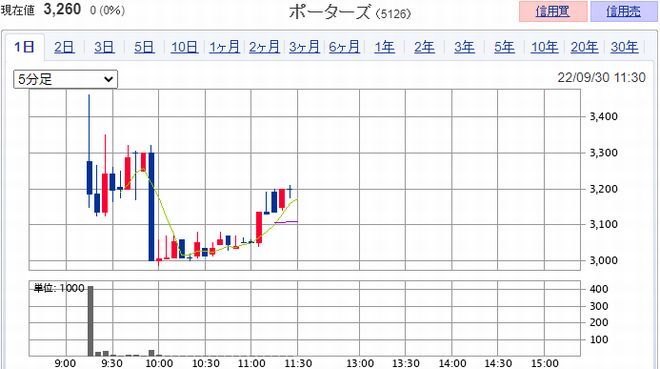
Task: Open the 5日 period chart
Action: pyautogui.click(x=144, y=47)
